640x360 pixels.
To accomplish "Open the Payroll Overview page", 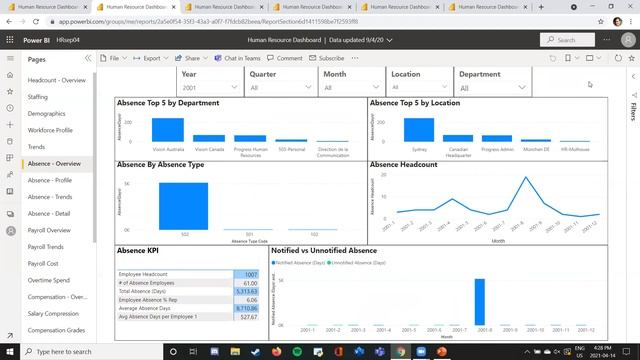I will pyautogui.click(x=49, y=230).
